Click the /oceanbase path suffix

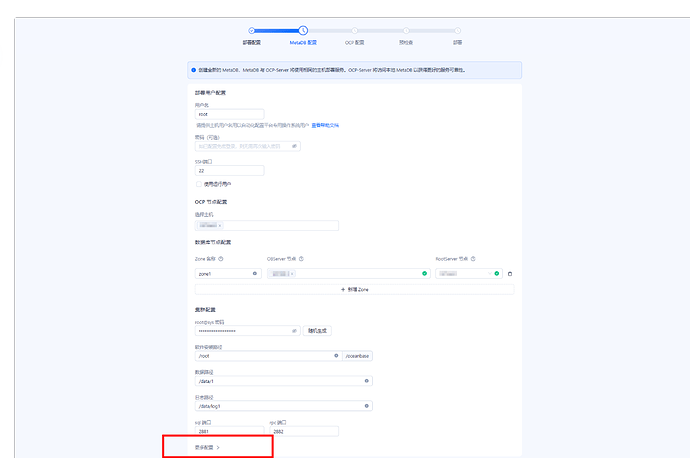357,356
